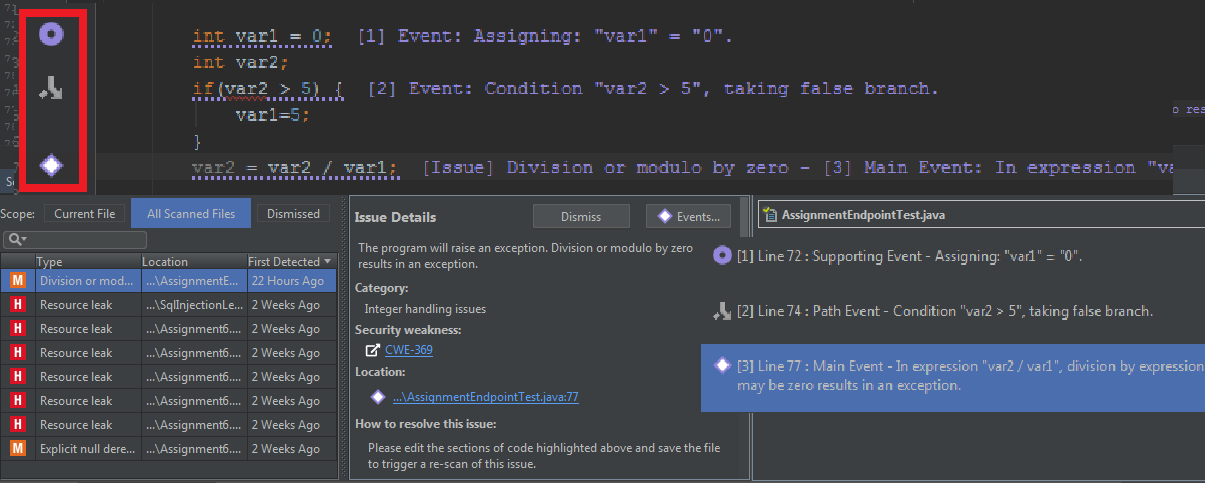Open the search options dropdown magnifier
This screenshot has height=483, width=1205.
tap(15, 240)
